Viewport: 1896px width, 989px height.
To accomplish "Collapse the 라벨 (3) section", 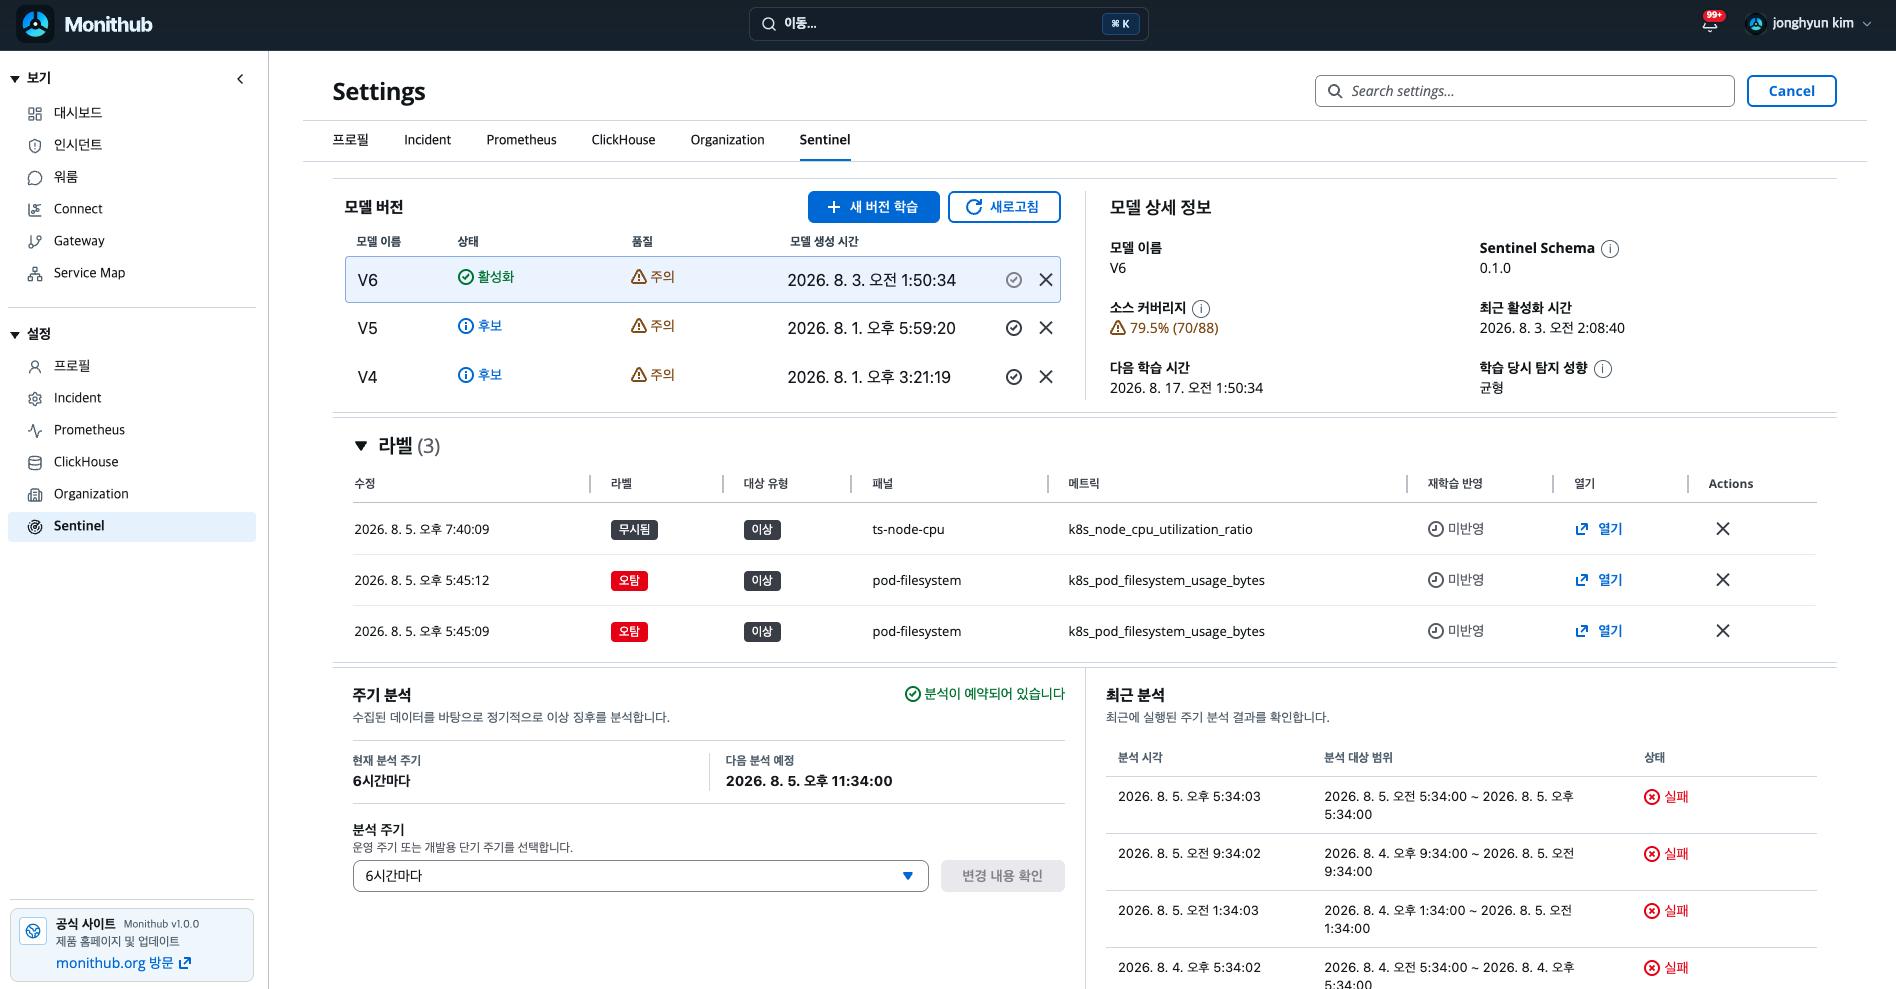I will click(x=361, y=446).
